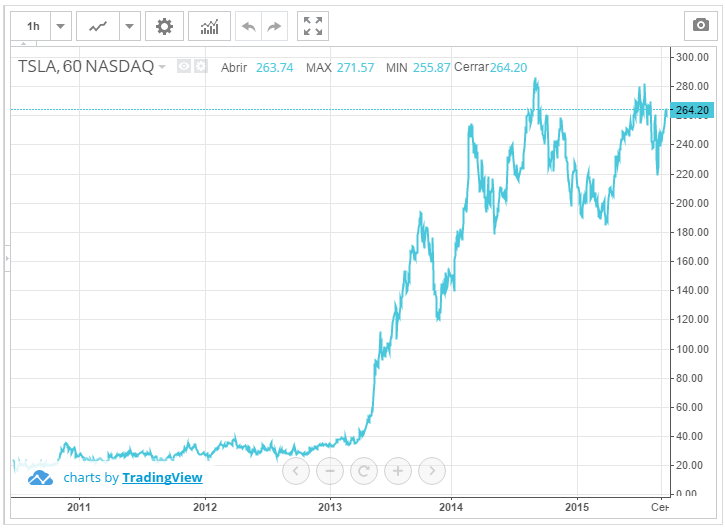Undo the last chart change
This screenshot has width=725, height=531.
(249, 26)
